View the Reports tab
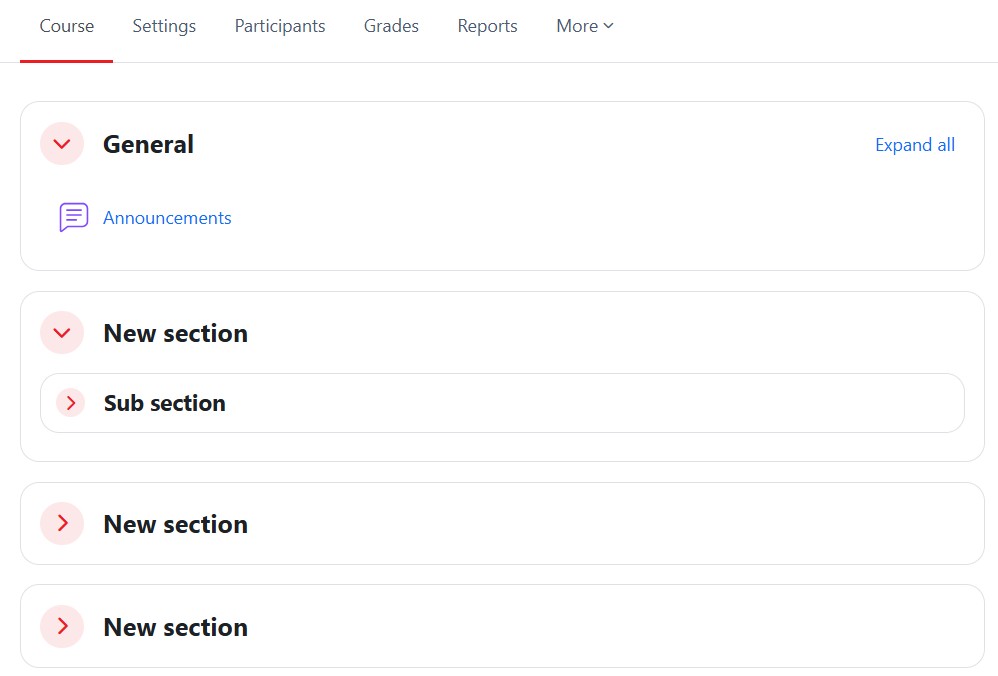This screenshot has width=998, height=676. click(487, 26)
